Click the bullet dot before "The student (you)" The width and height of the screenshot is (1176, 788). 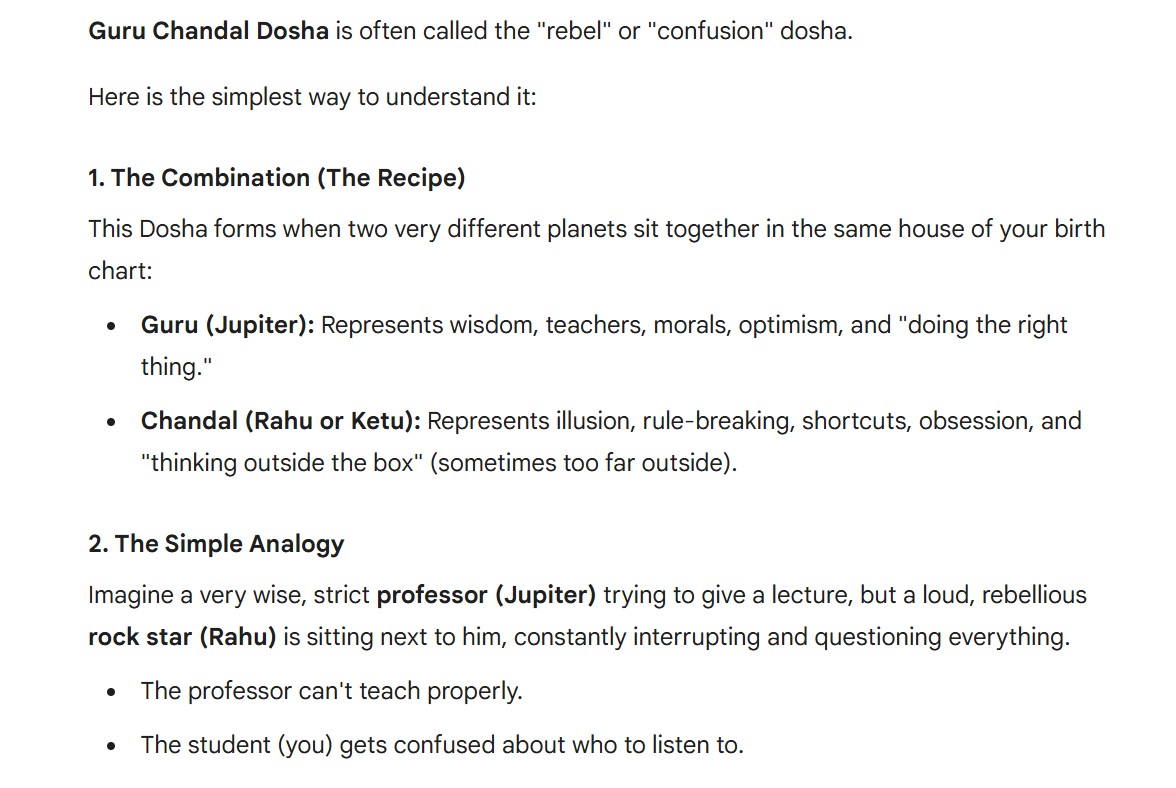(x=112, y=747)
